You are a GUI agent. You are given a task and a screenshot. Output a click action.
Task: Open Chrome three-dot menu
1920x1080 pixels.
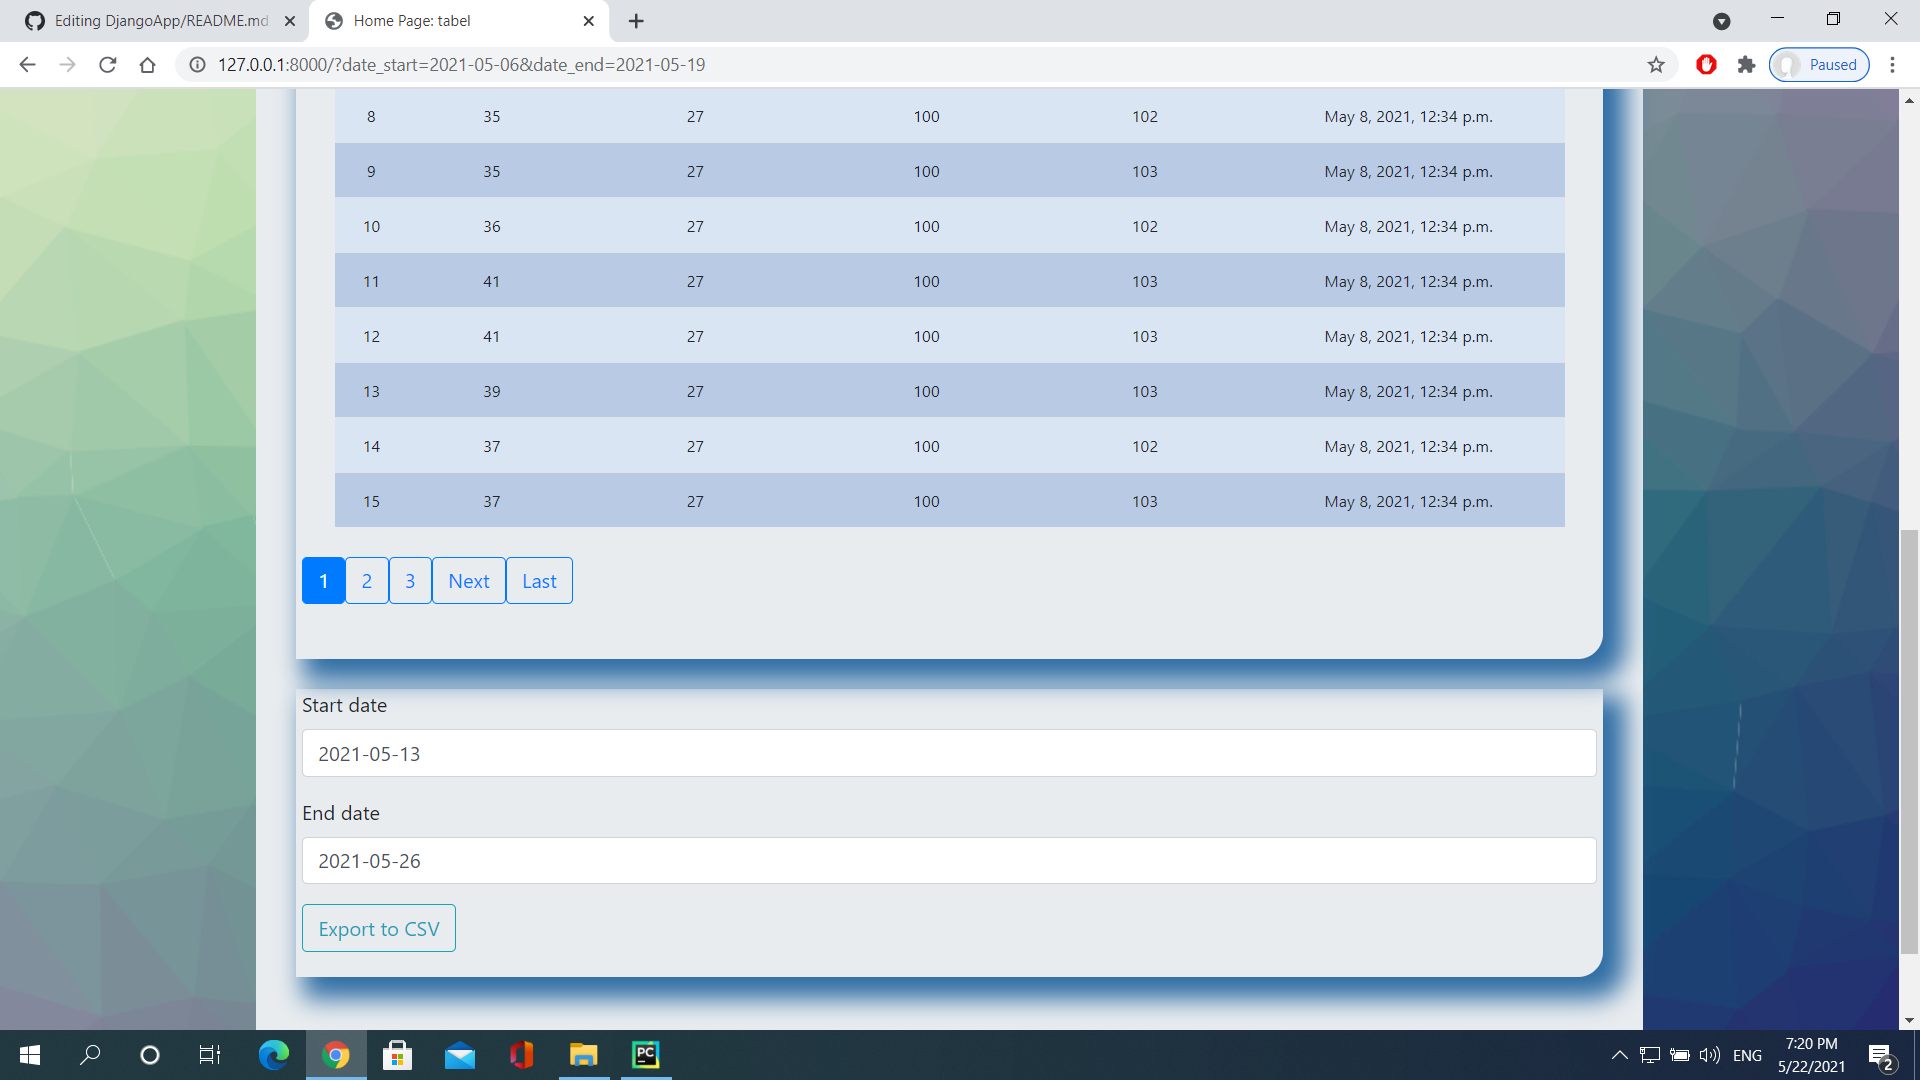[x=1892, y=65]
